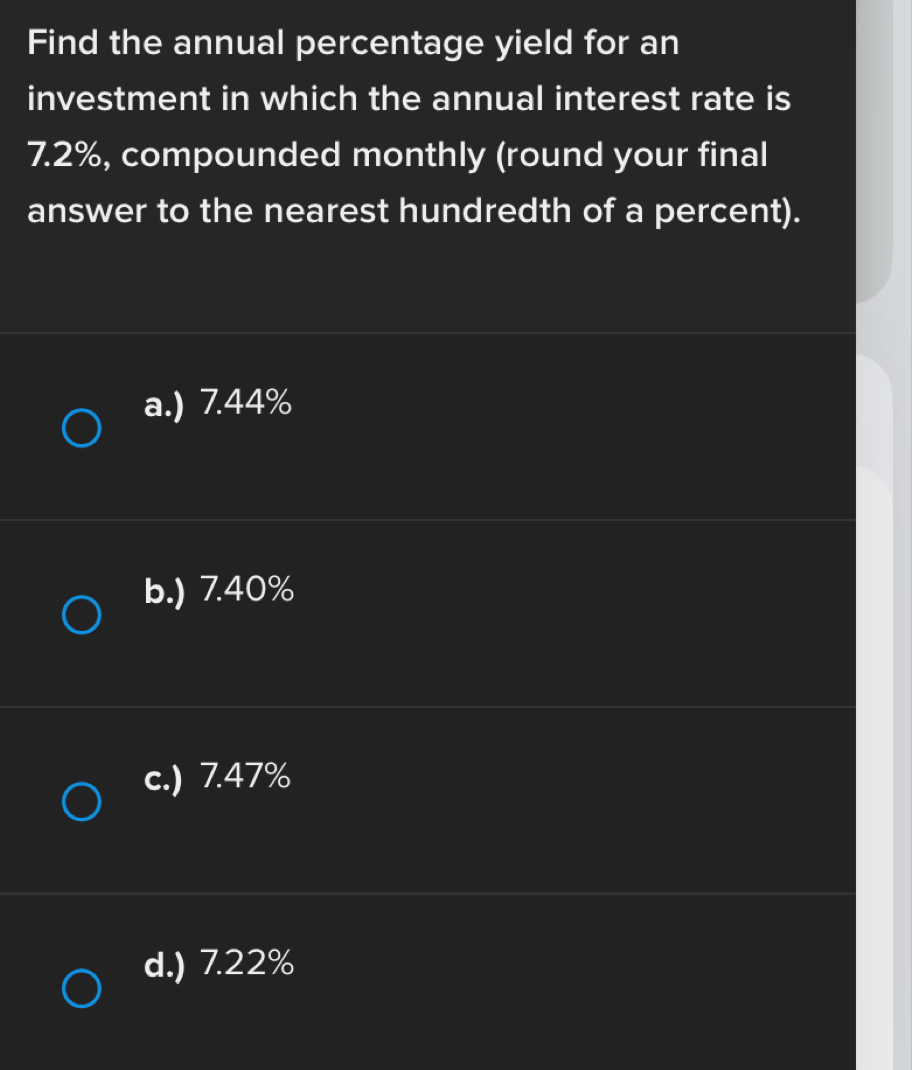Click the 7.47% answer value
The image size is (912, 1070).
246,775
